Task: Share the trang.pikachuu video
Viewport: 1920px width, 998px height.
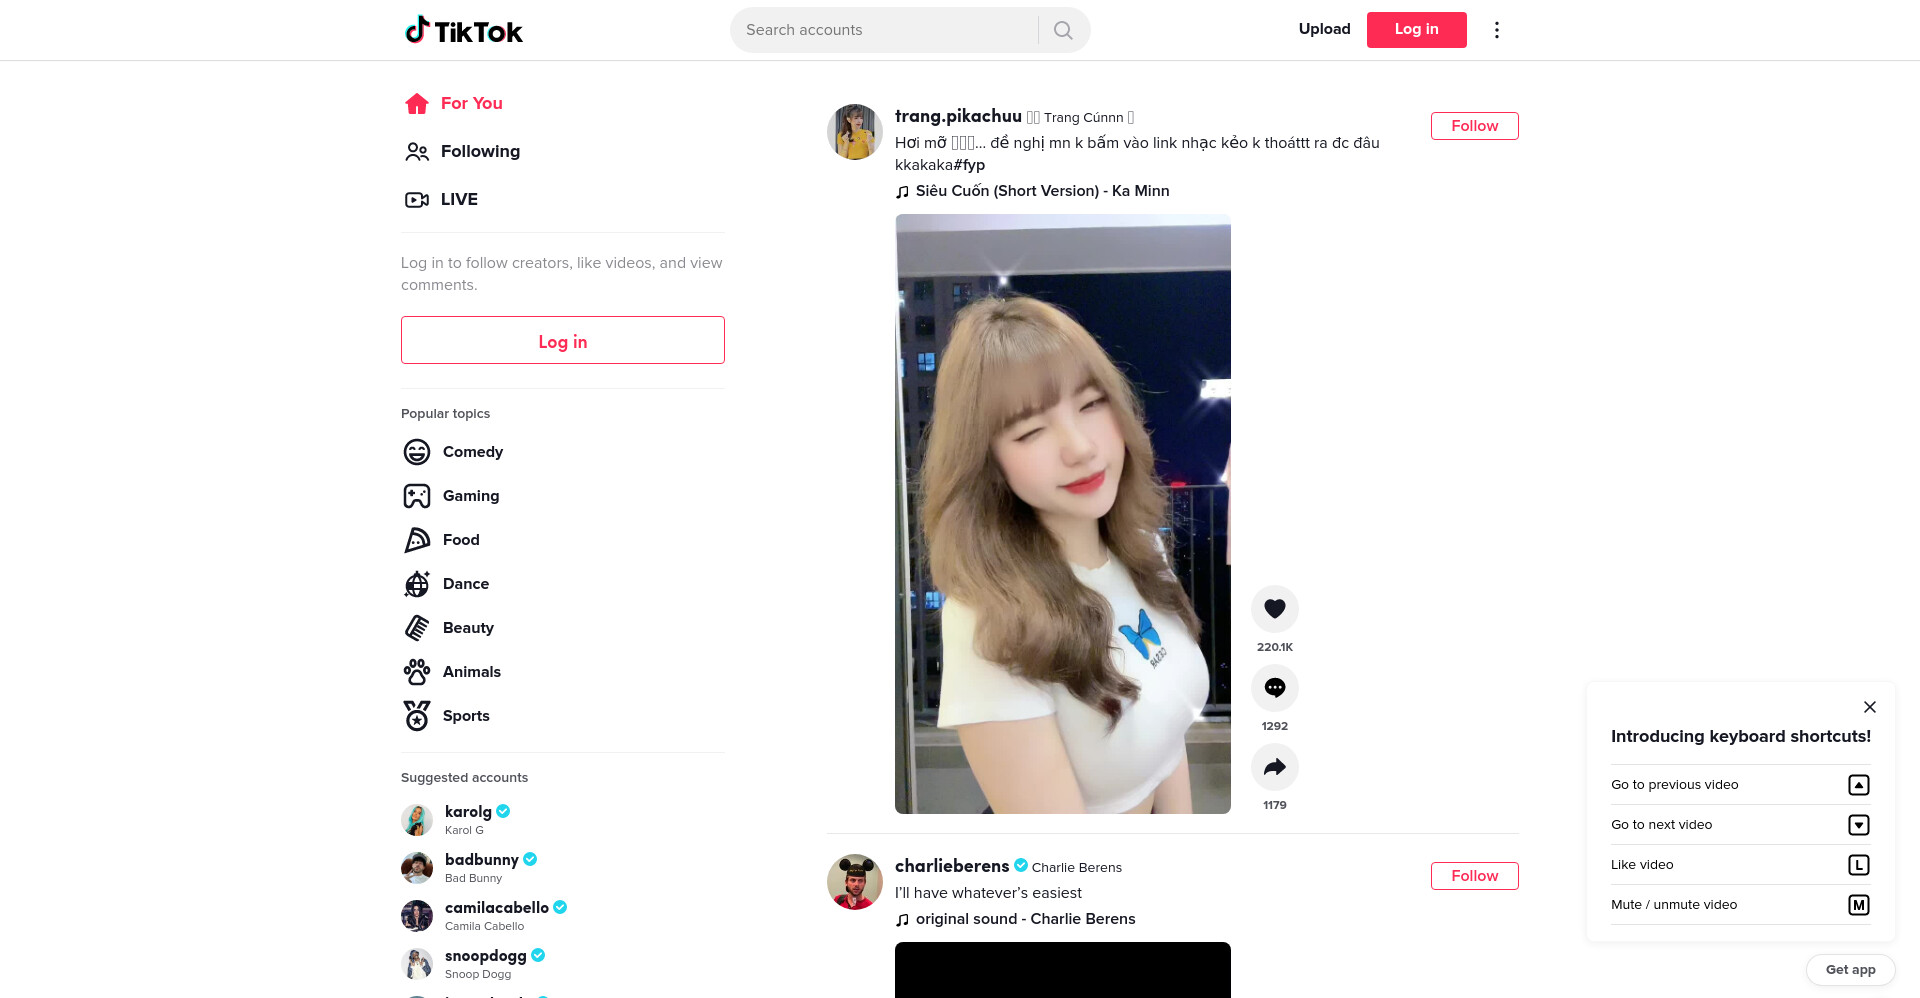Action: [1275, 767]
